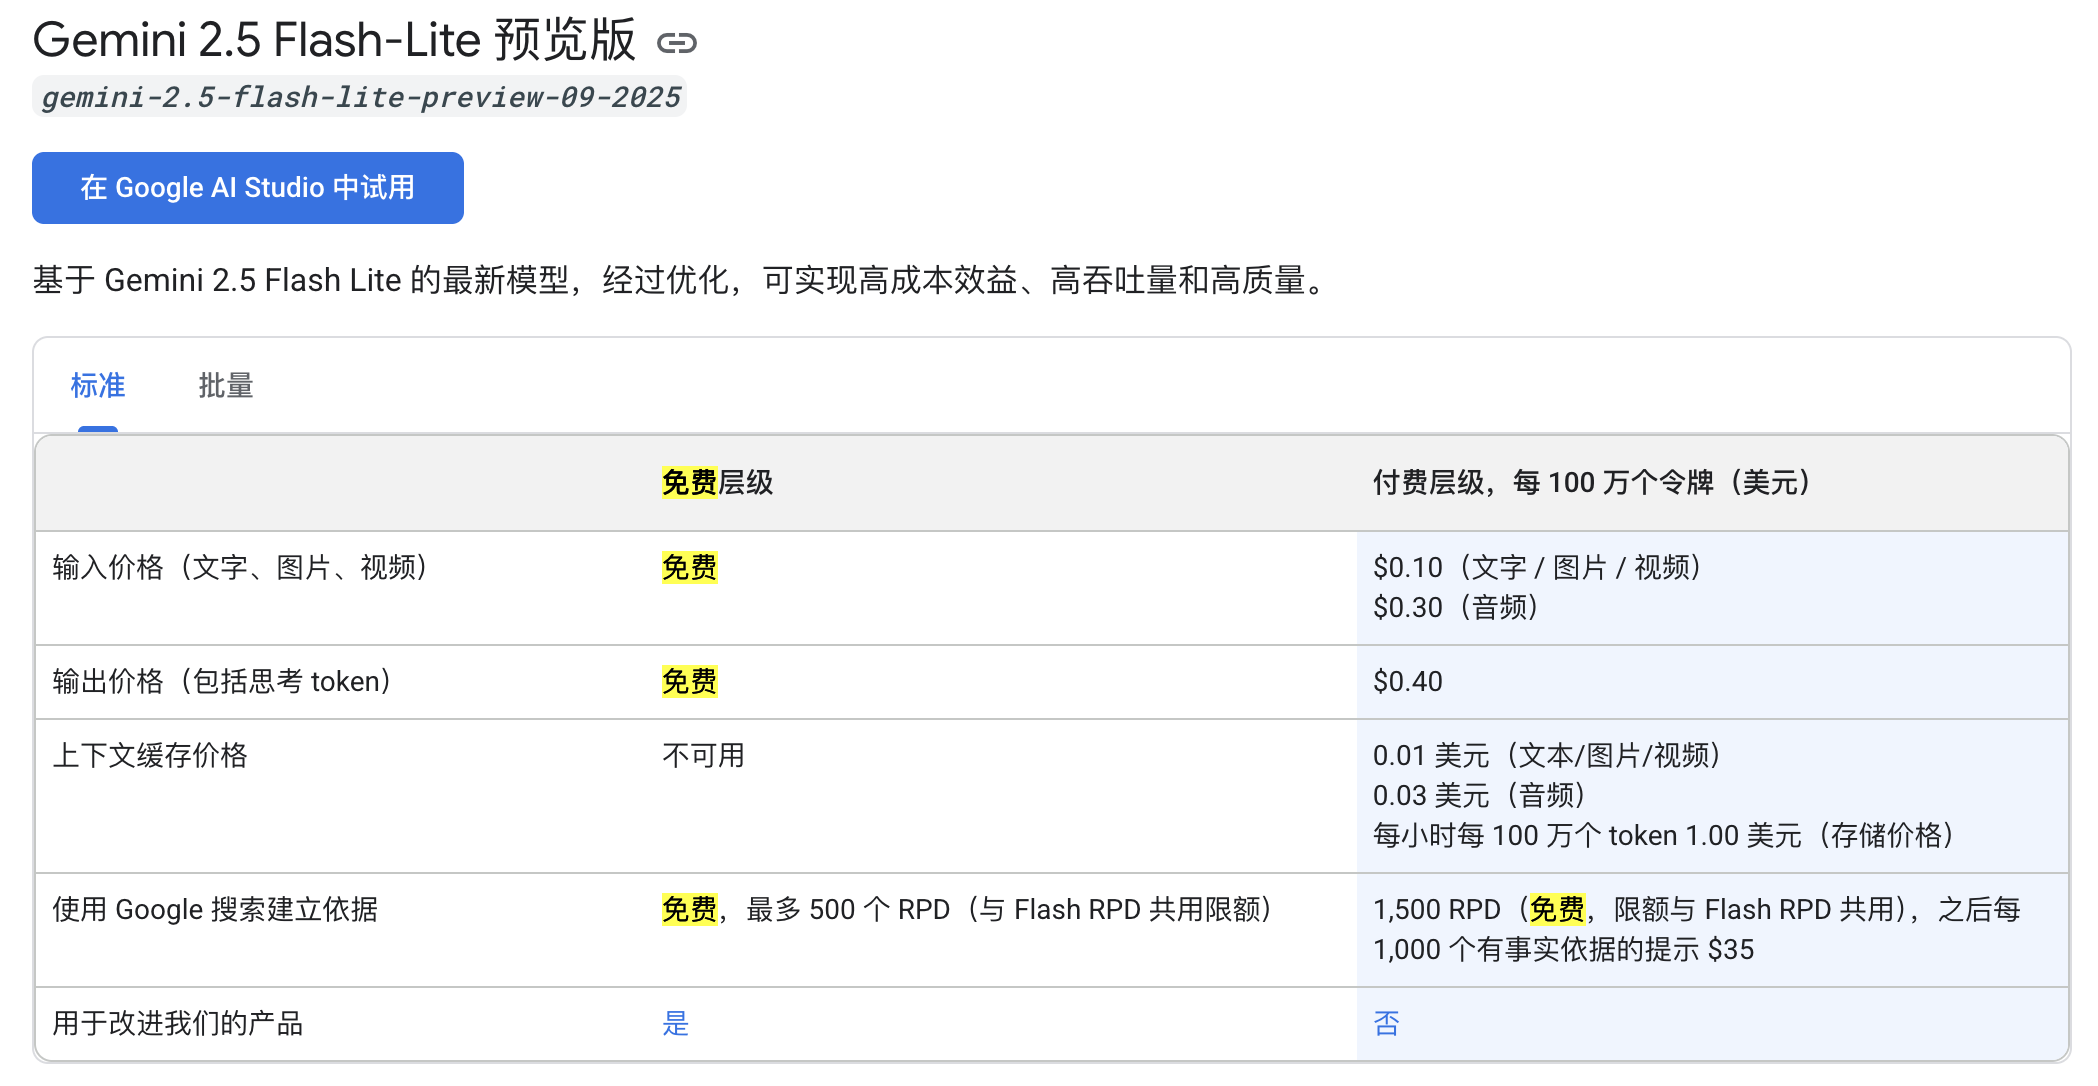
Task: Click the 0.03 美元（音频） cache price
Action: coord(1480,796)
